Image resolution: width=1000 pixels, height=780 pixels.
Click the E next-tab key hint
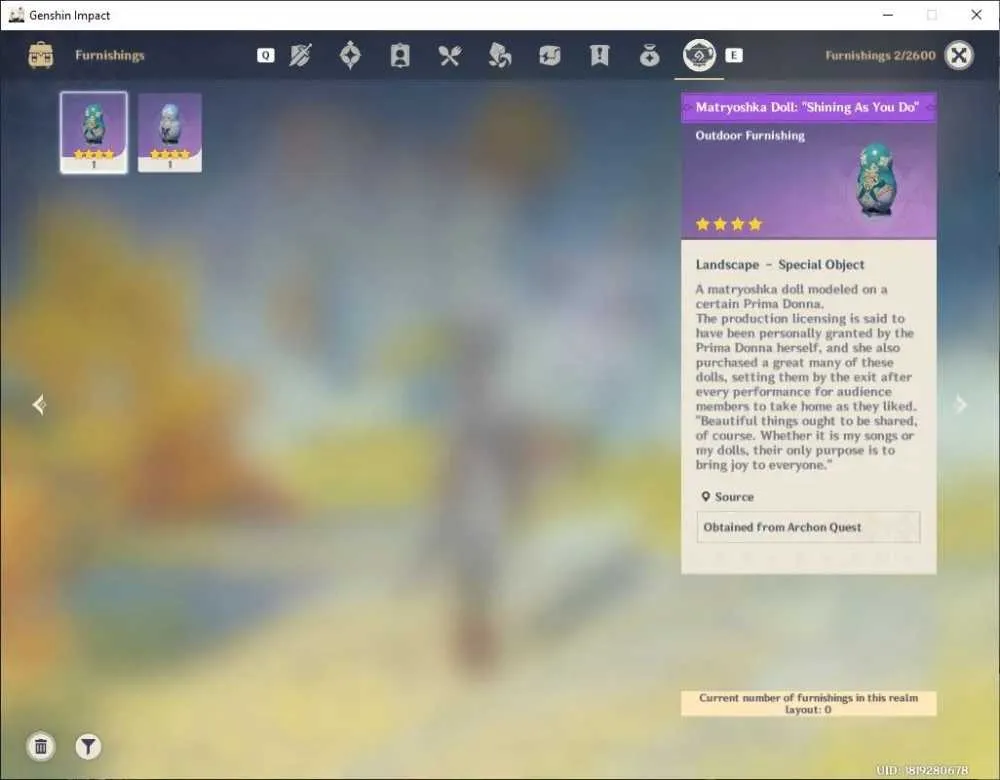734,55
